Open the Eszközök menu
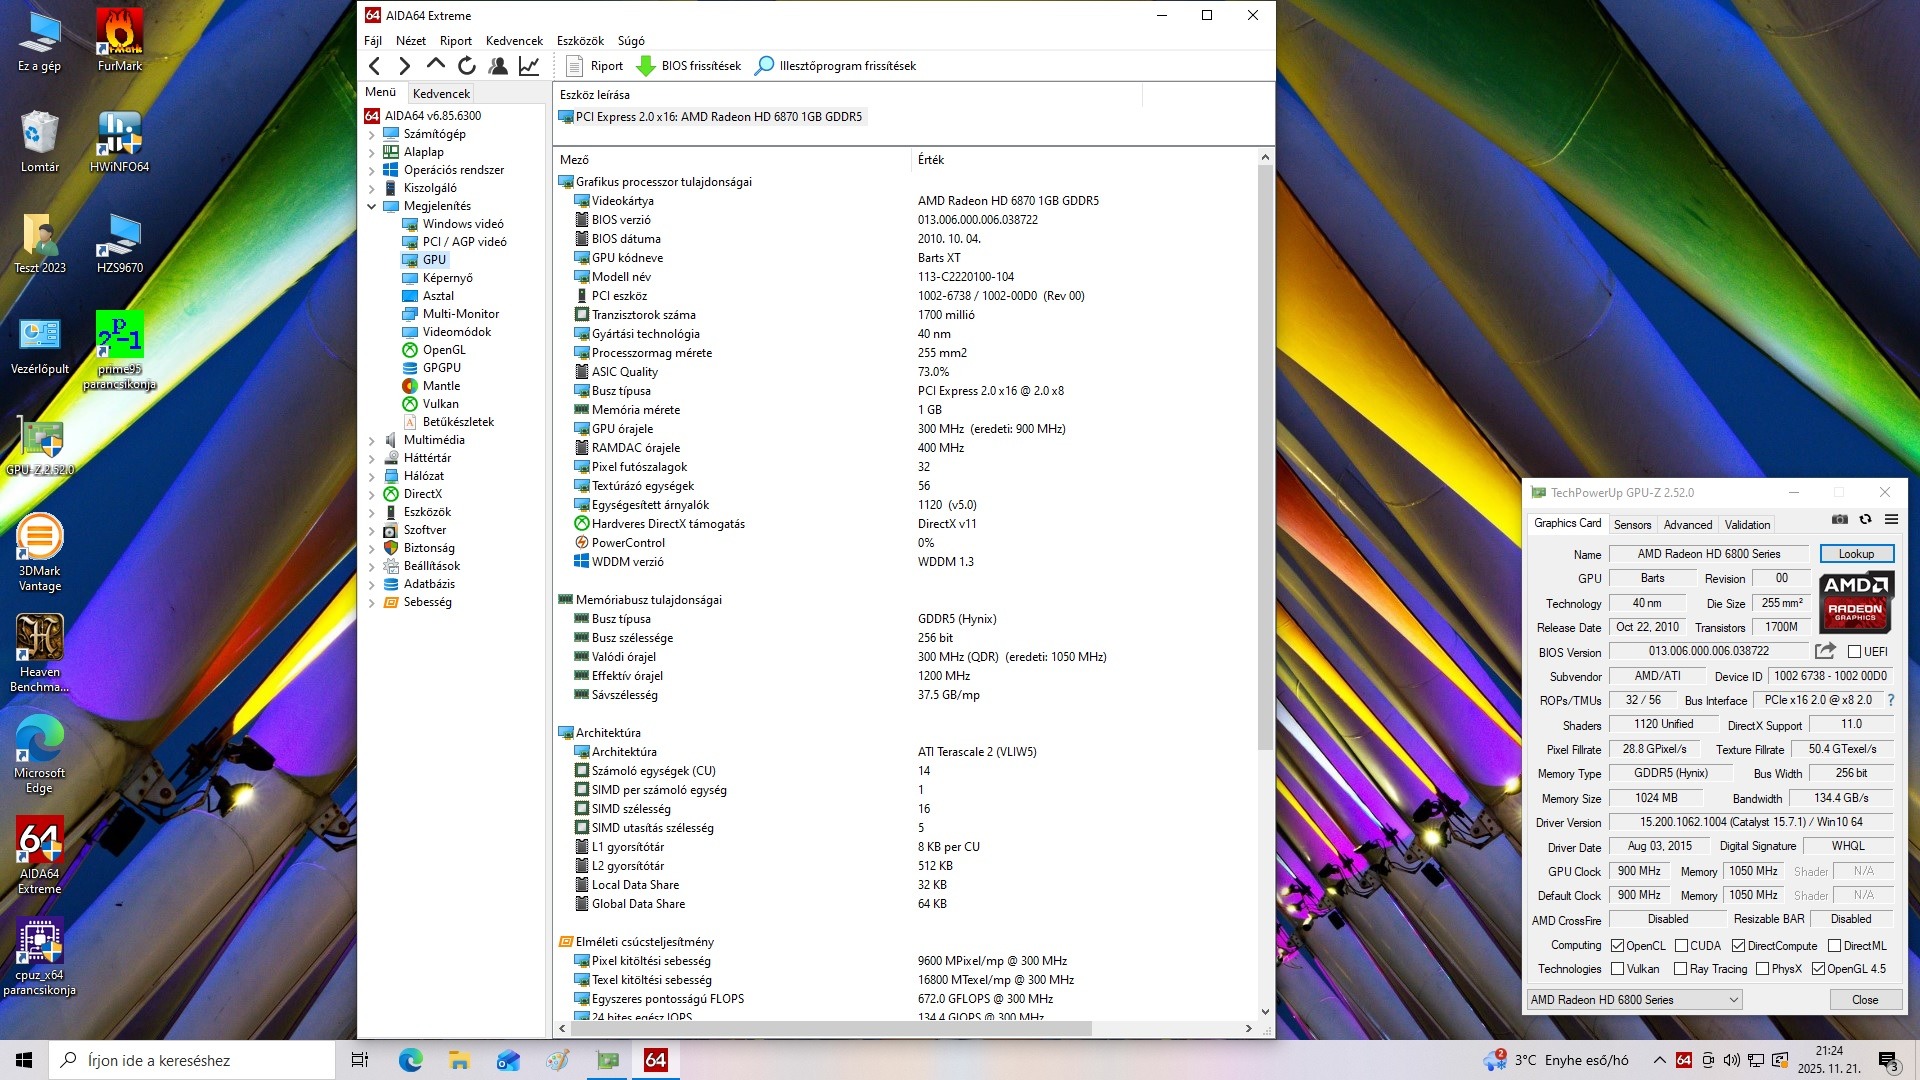This screenshot has height=1080, width=1920. (x=580, y=41)
